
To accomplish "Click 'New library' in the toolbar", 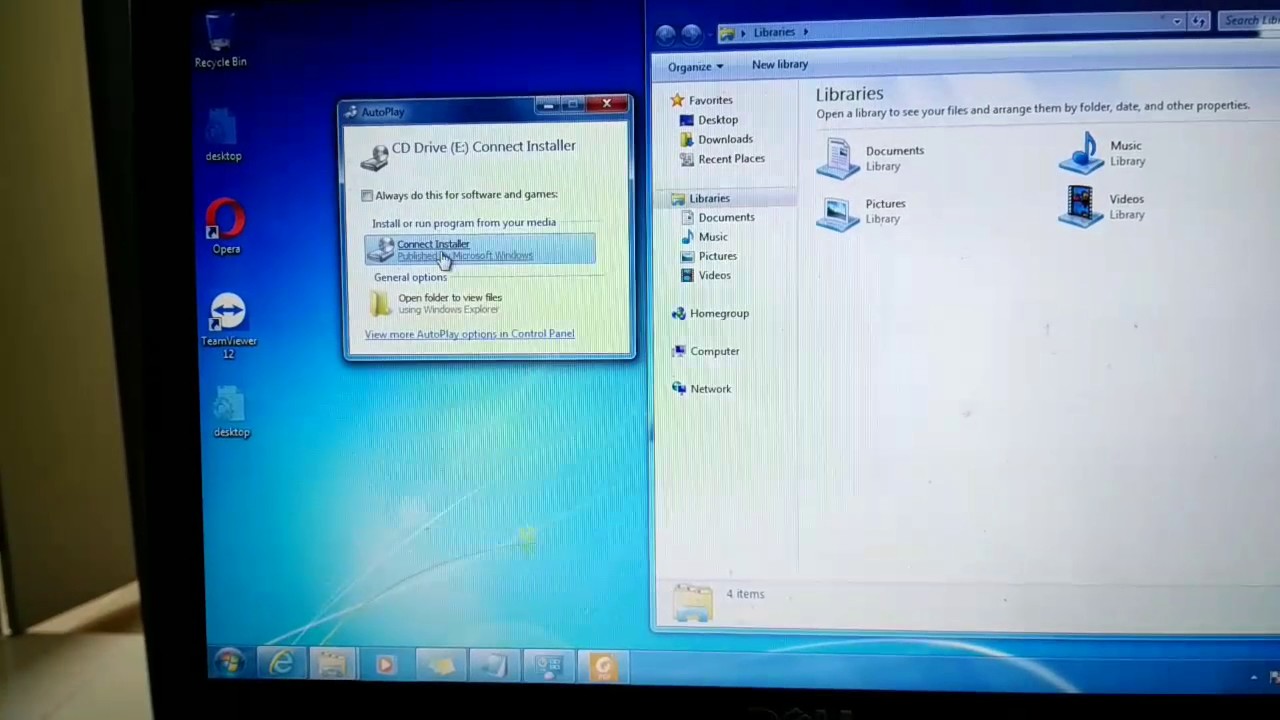I will tap(780, 64).
